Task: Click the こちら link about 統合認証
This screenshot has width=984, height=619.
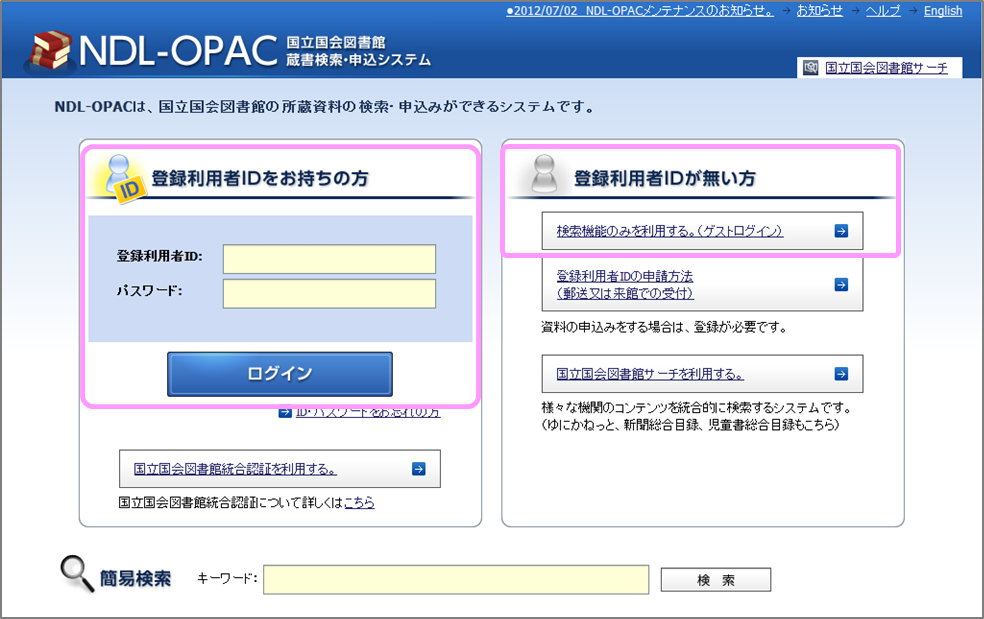Action: 359,502
